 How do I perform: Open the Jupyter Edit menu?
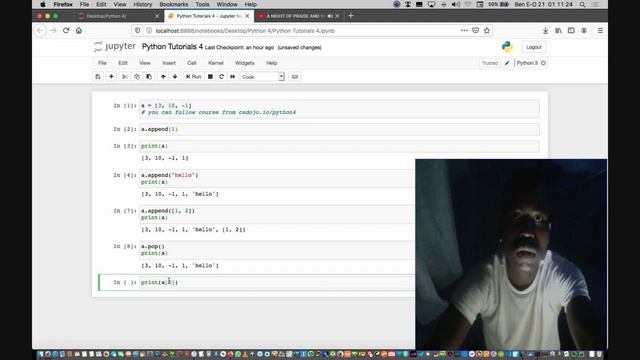pyautogui.click(x=123, y=63)
